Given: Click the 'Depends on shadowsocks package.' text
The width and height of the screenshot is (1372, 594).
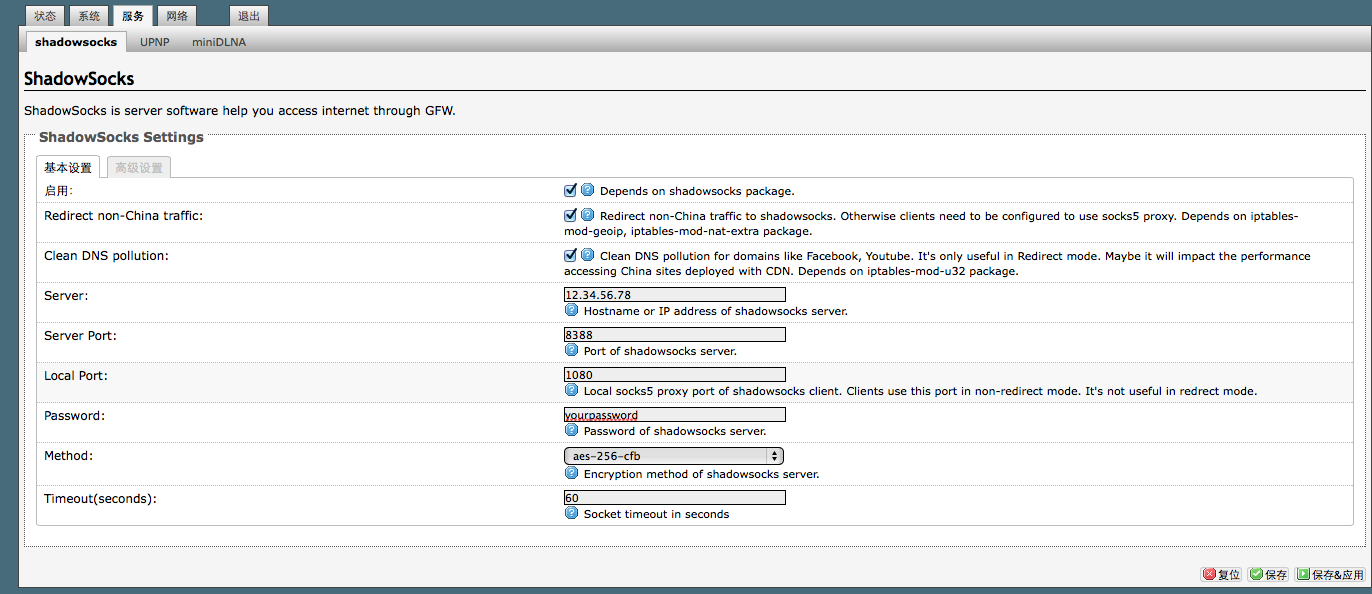Looking at the screenshot, I should pyautogui.click(x=697, y=191).
